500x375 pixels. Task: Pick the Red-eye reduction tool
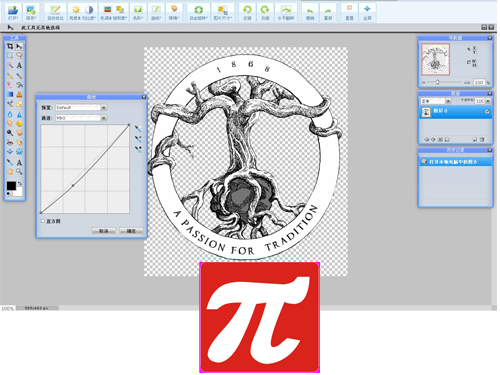point(10,143)
